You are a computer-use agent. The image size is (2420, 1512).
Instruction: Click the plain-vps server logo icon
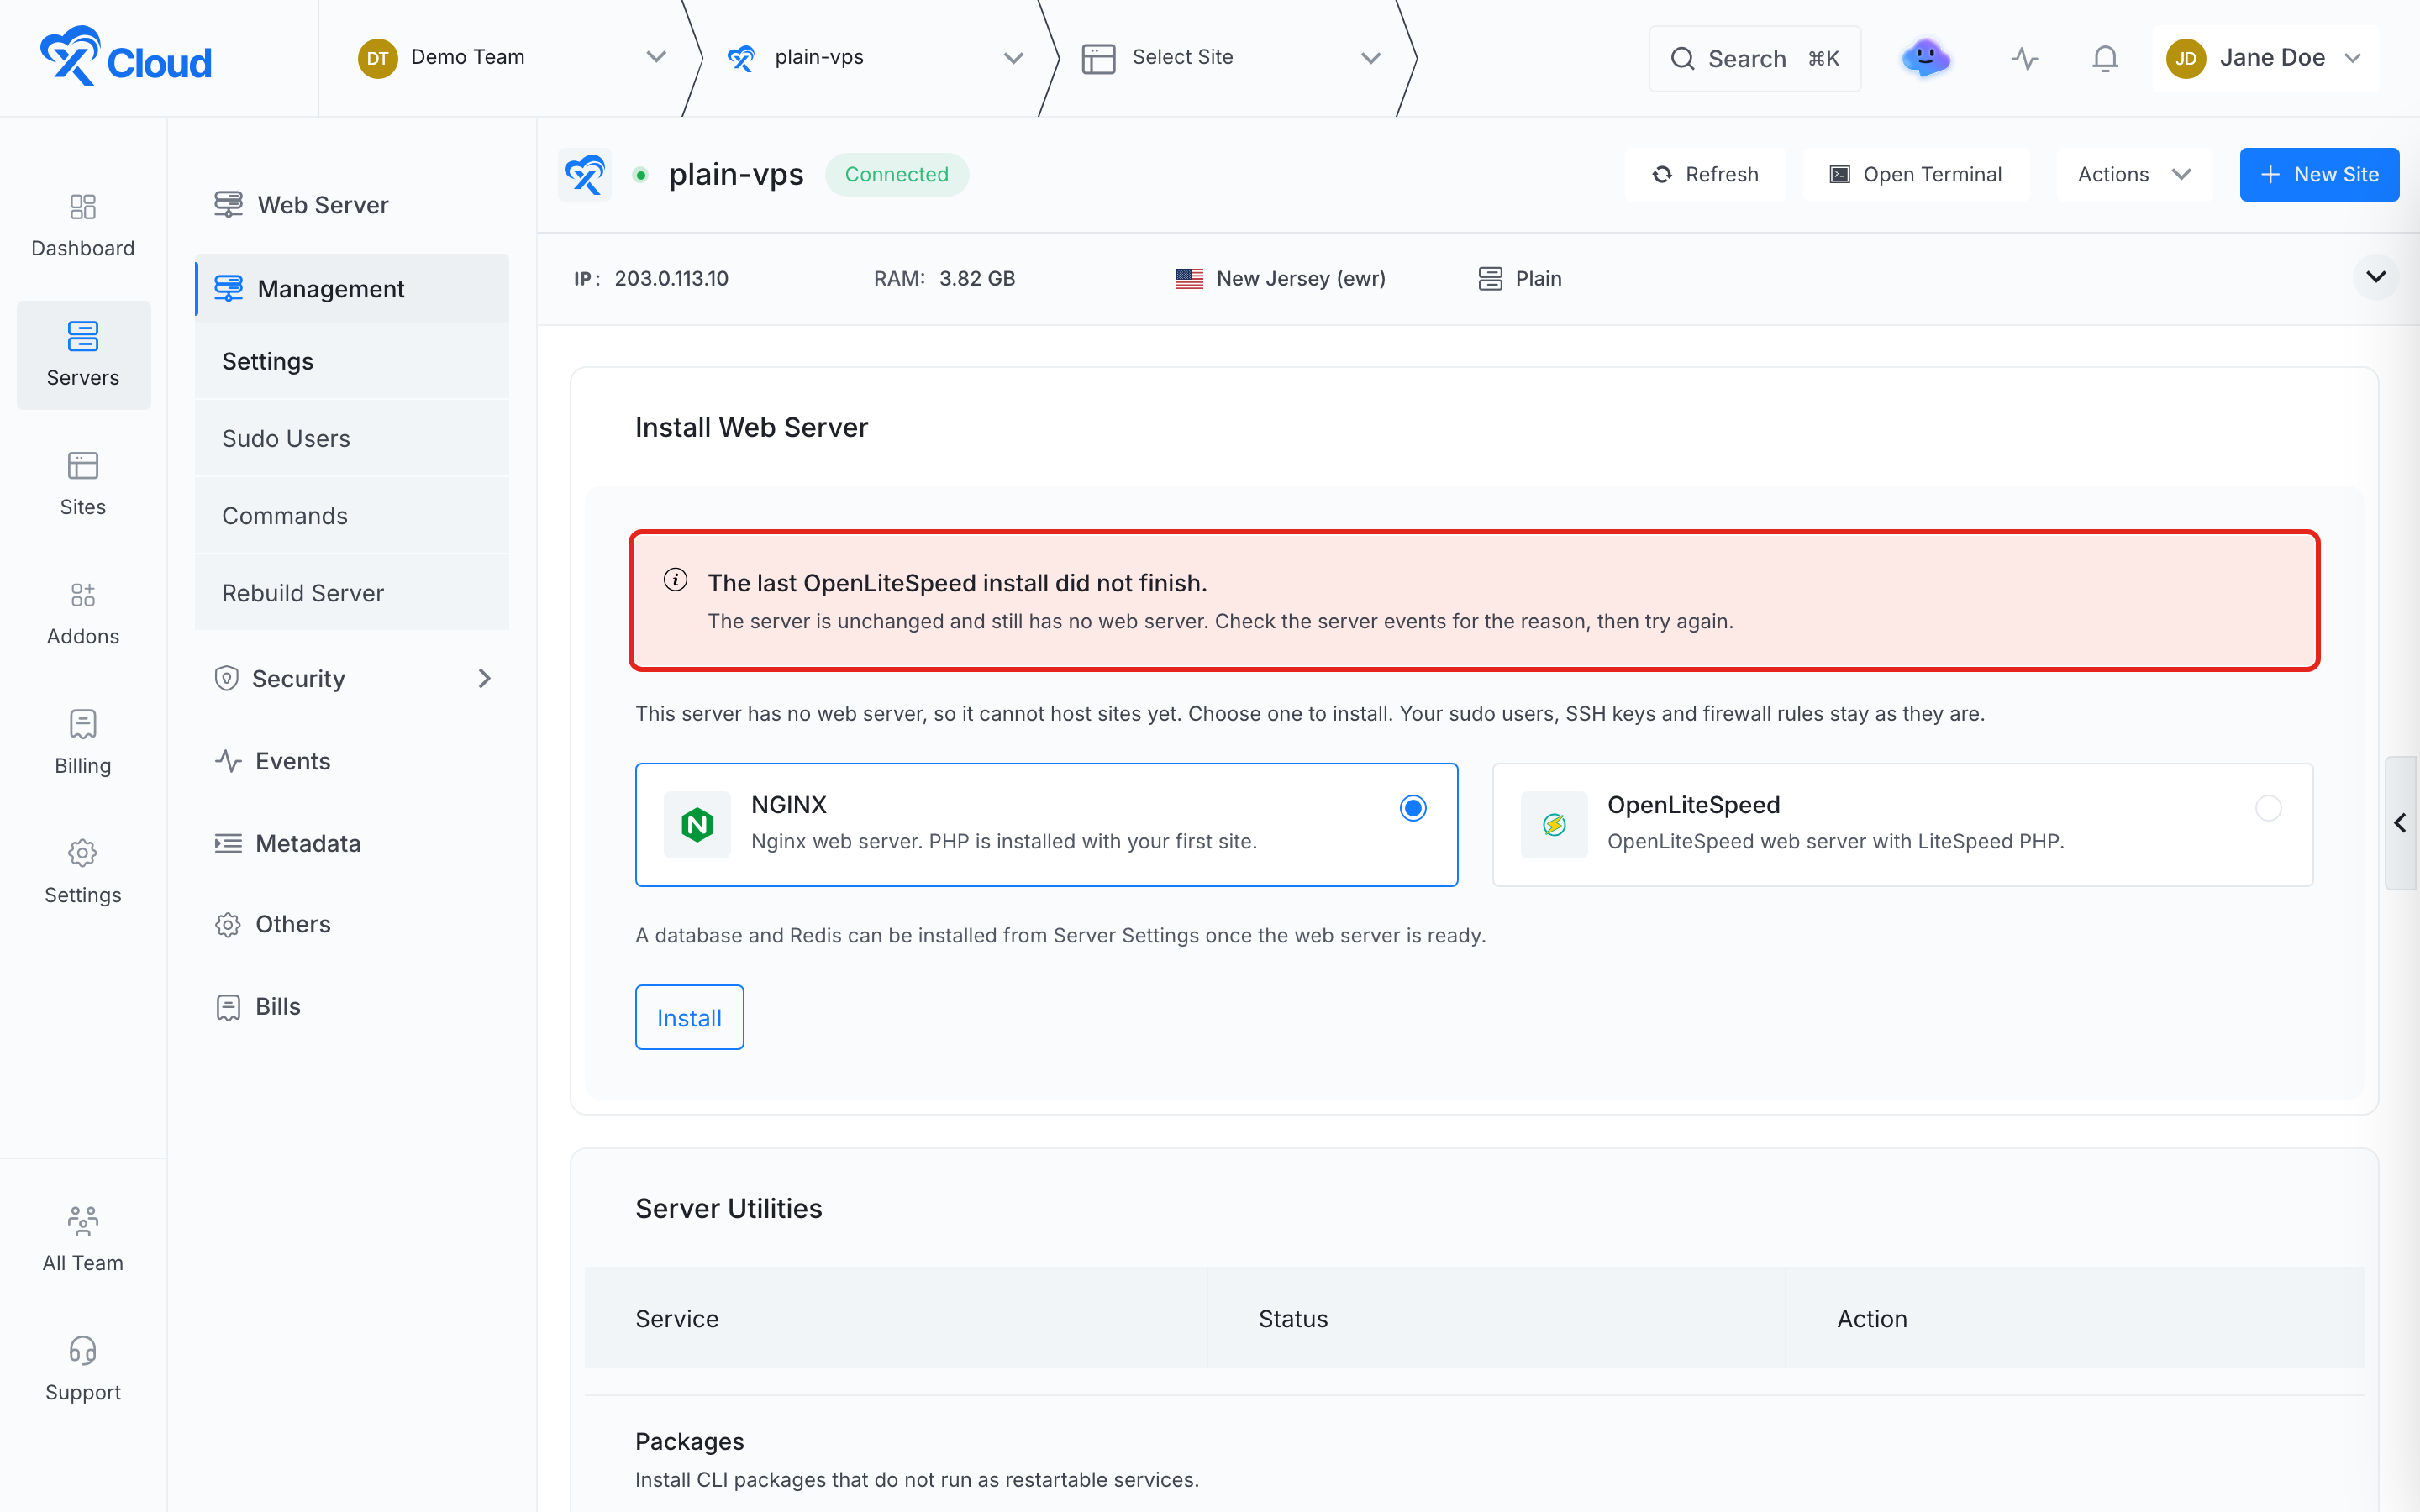tap(585, 175)
